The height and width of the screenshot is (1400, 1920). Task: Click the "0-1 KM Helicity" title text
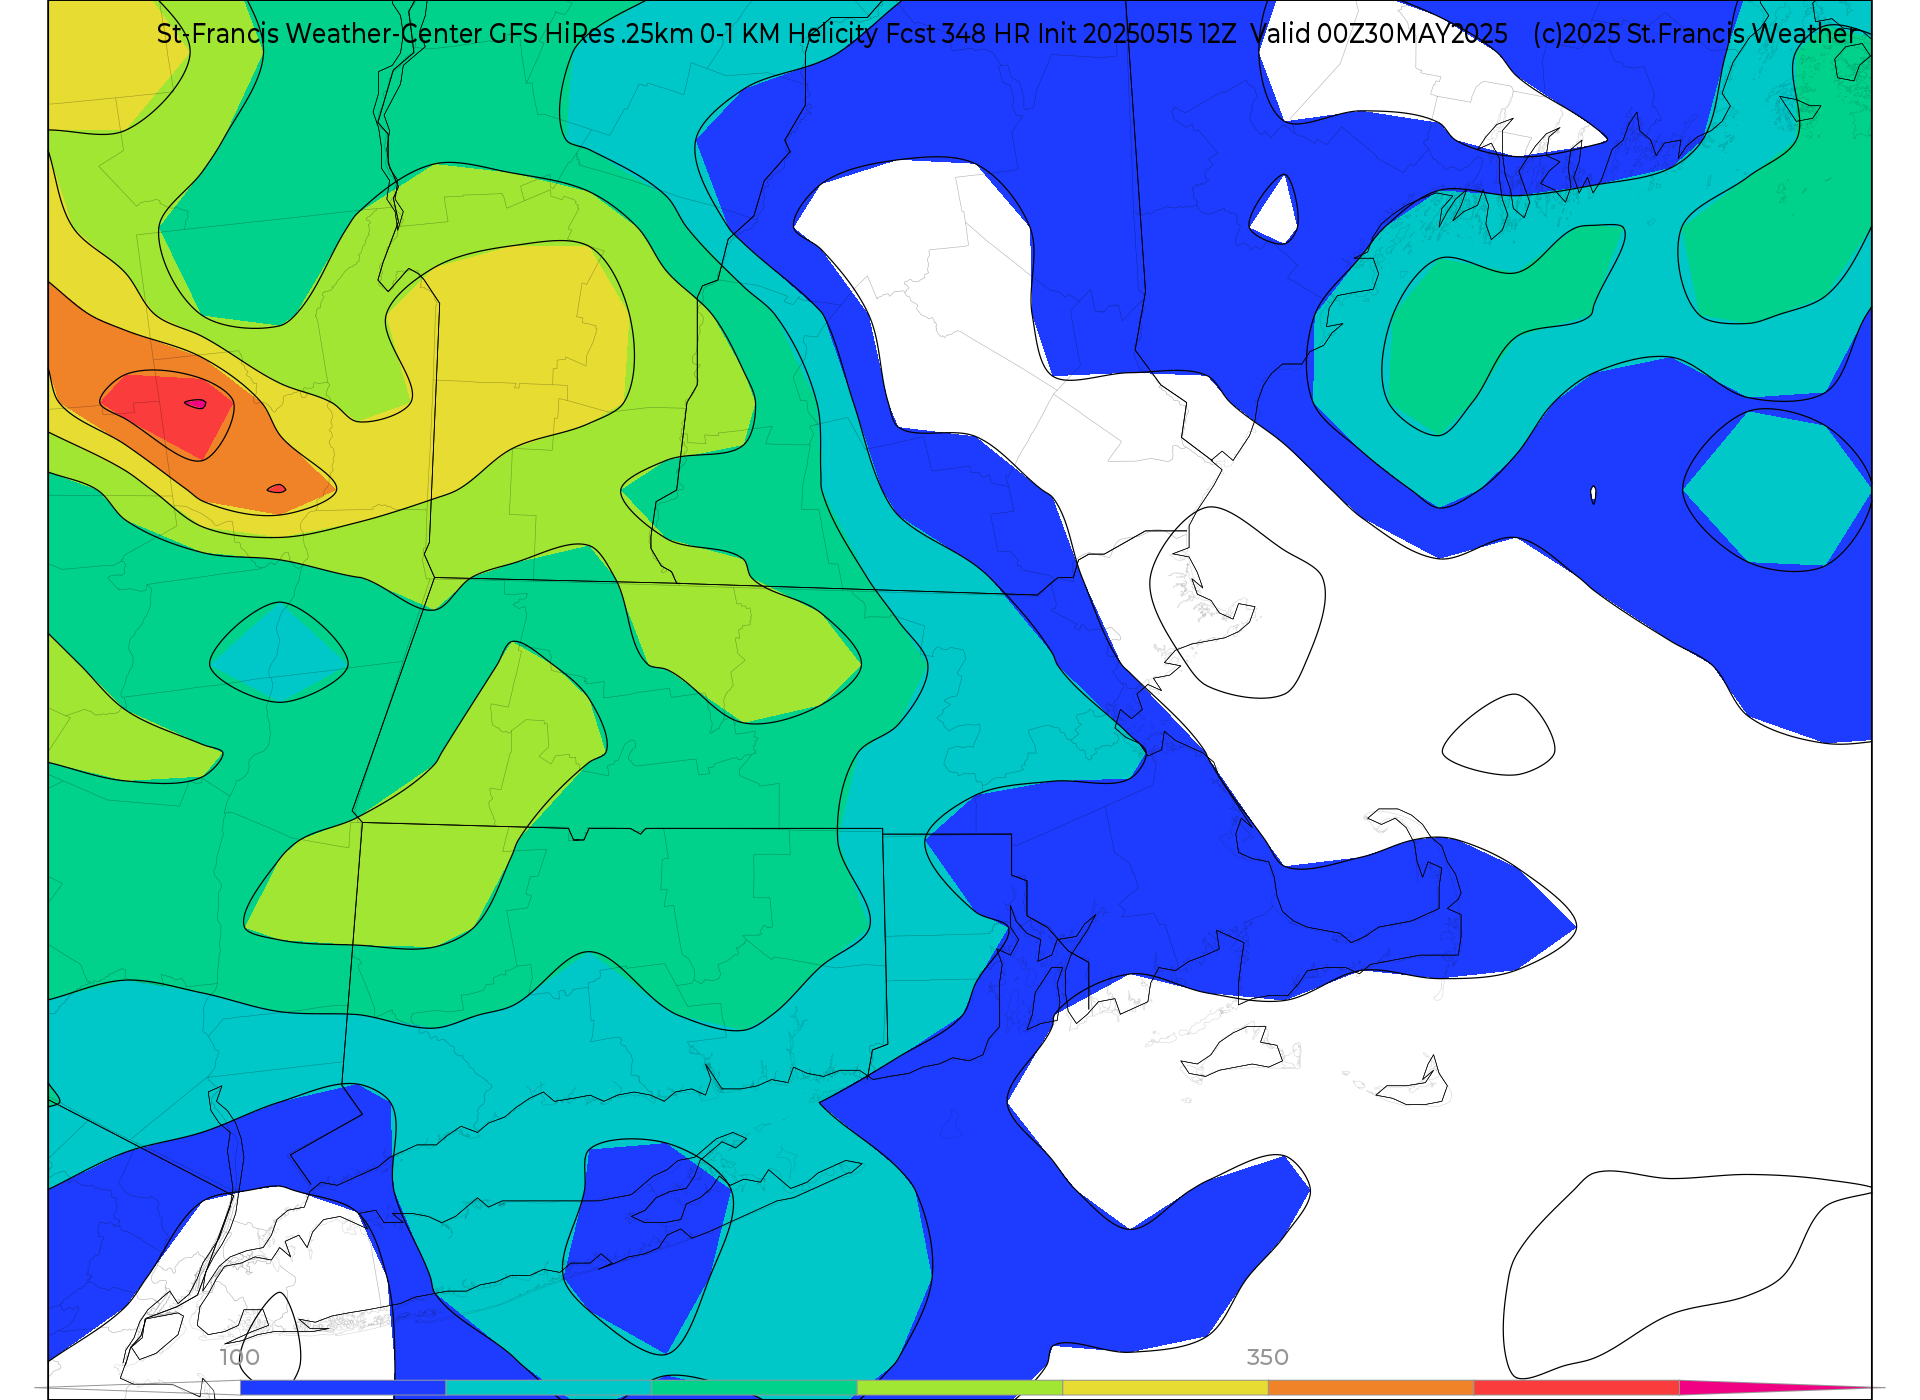tap(791, 34)
